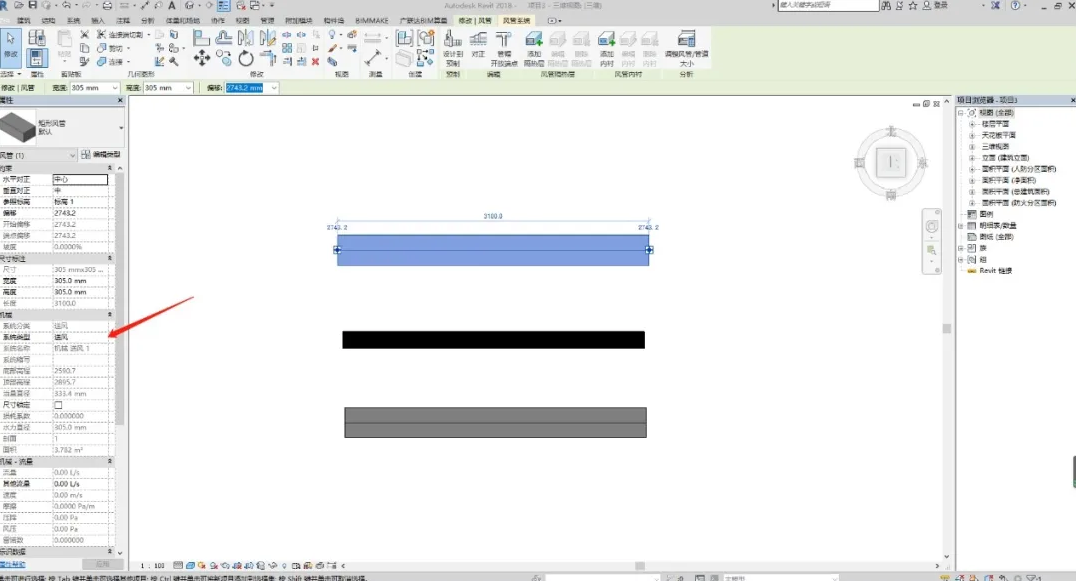The image size is (1076, 581).
Task: Toggle the 尺寸锁定 checkbox
Action: (58, 405)
